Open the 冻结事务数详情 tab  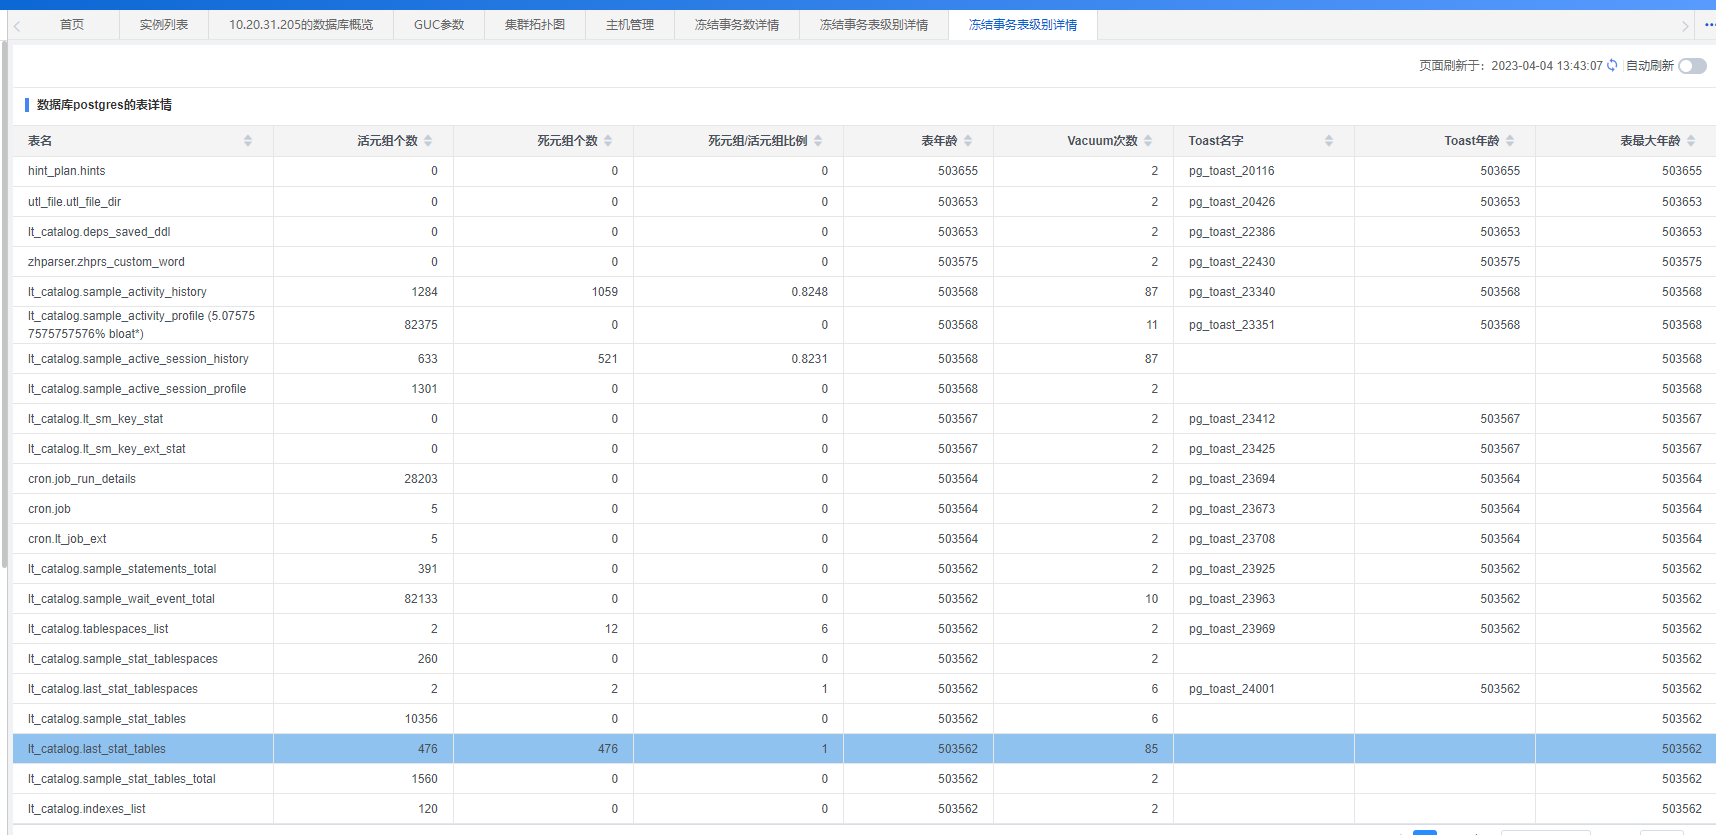tap(737, 25)
